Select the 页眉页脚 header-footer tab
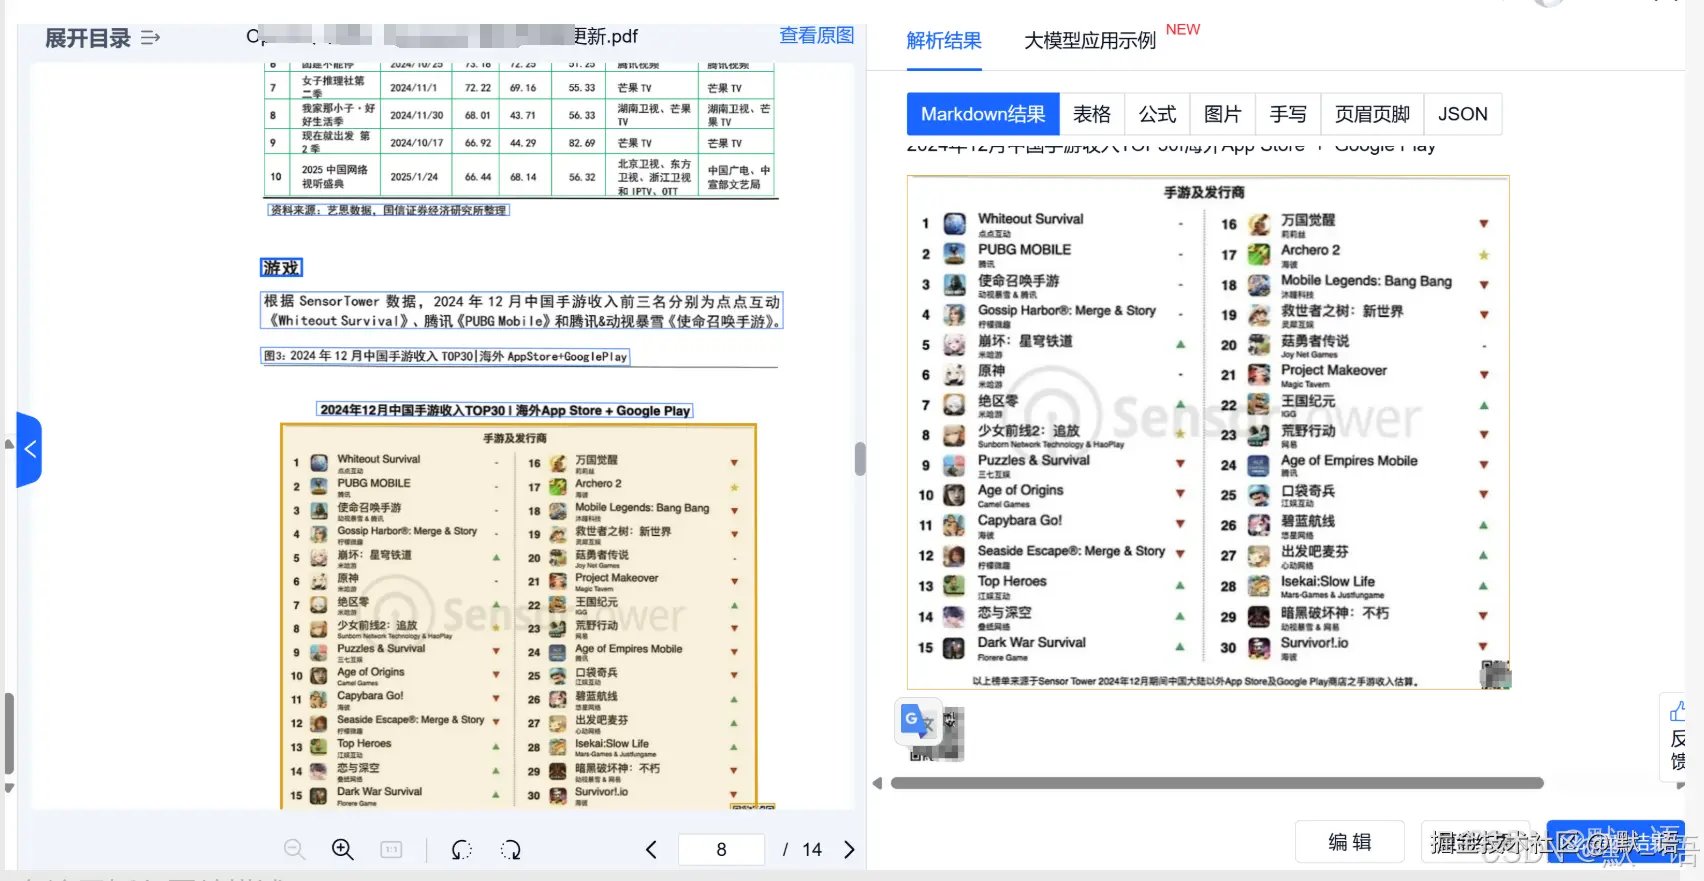This screenshot has width=1704, height=881. (x=1372, y=114)
